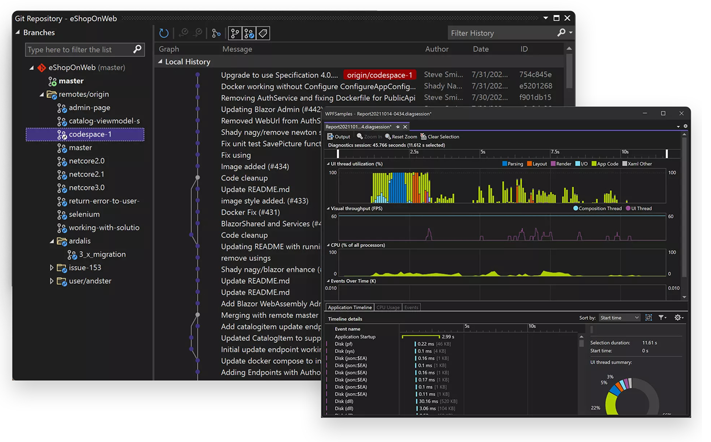711x442 pixels.
Task: Click the selenium branch icon
Action: (62, 215)
